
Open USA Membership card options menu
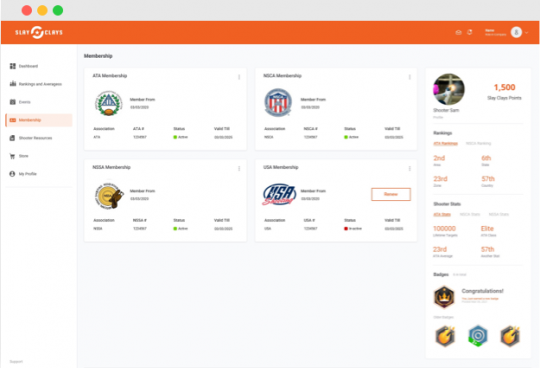coord(409,168)
